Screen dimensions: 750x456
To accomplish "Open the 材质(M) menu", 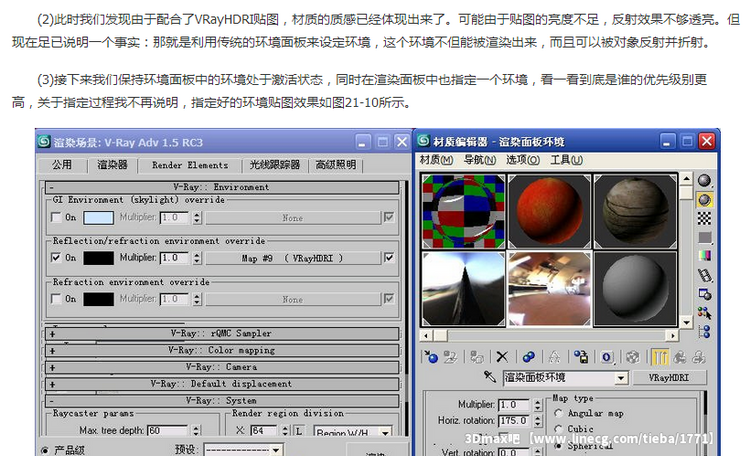I will (436, 160).
